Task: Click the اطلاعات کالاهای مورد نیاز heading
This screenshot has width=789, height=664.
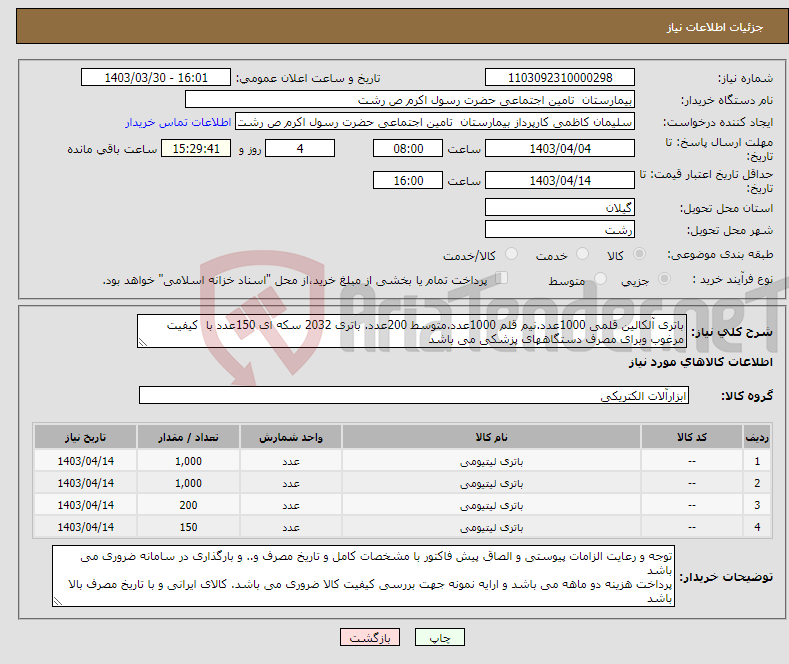Action: tap(700, 362)
